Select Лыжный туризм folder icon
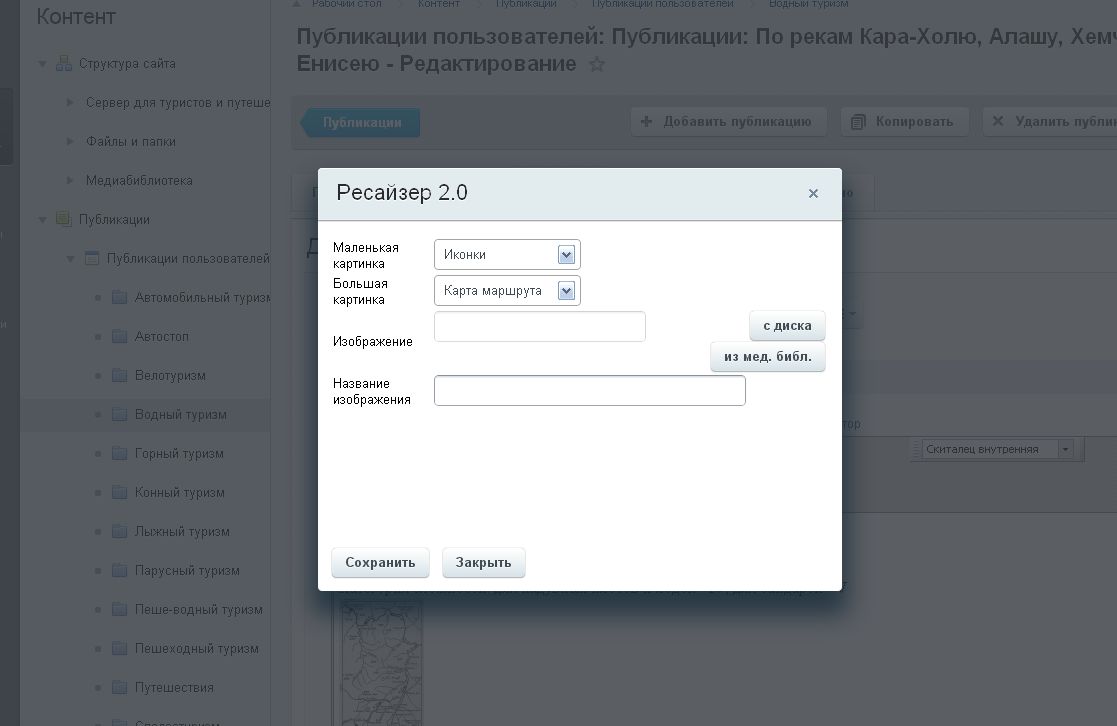This screenshot has height=726, width=1117. click(x=120, y=531)
